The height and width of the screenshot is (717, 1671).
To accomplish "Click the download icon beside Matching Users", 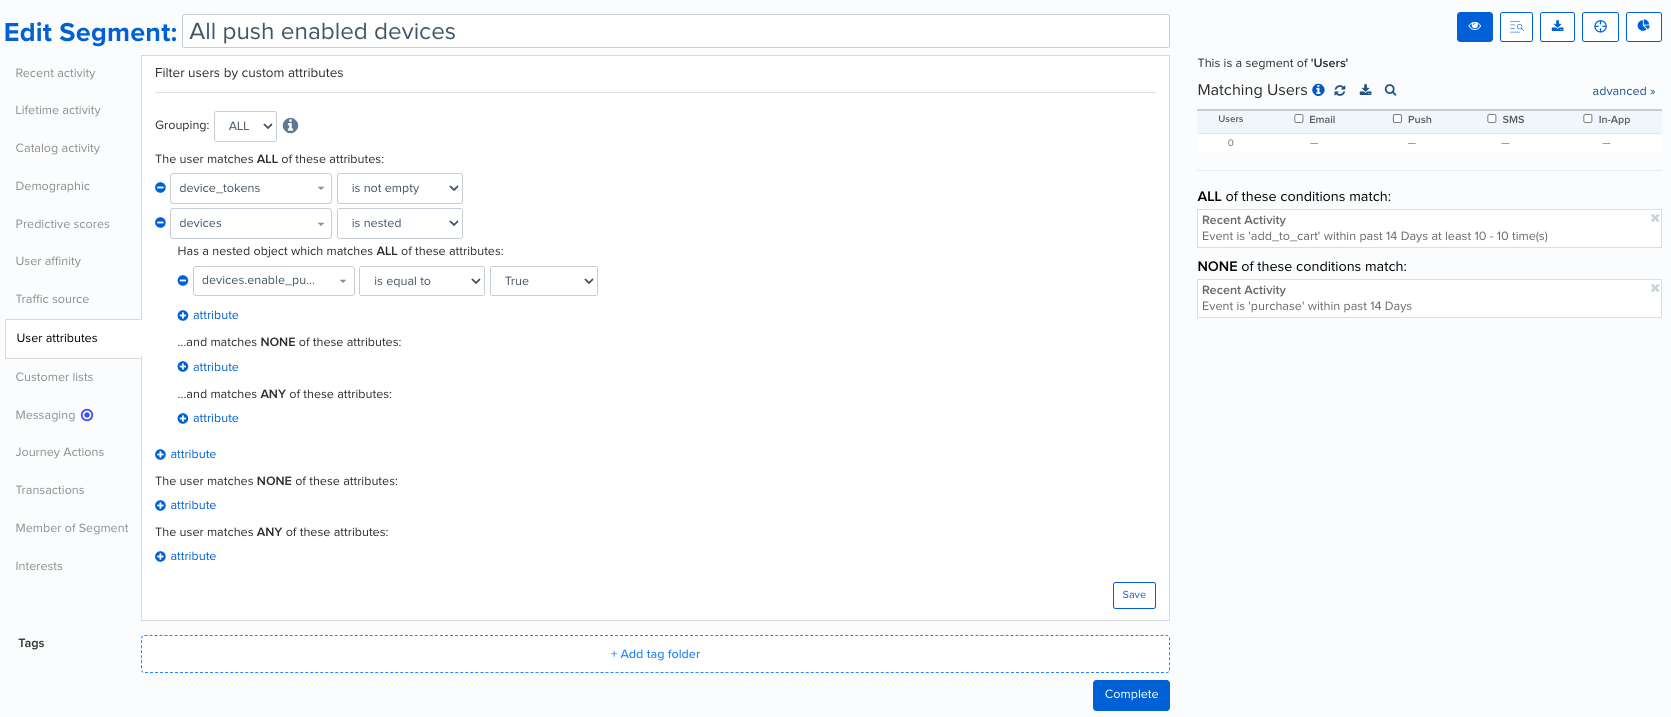I will click(x=1365, y=90).
